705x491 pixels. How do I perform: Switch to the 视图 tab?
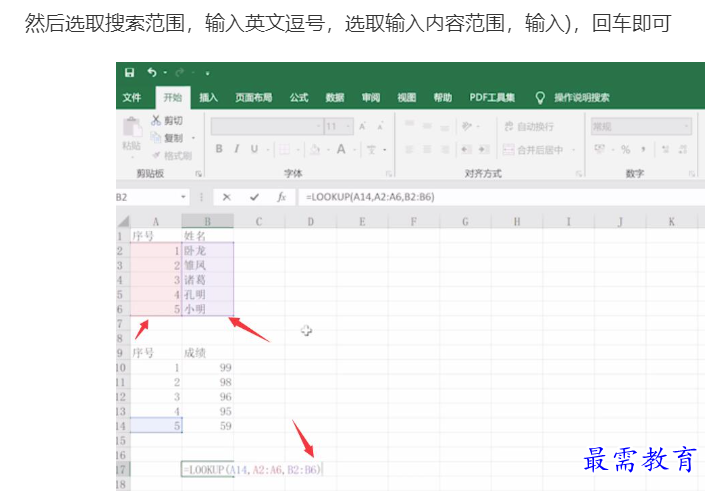tap(407, 98)
